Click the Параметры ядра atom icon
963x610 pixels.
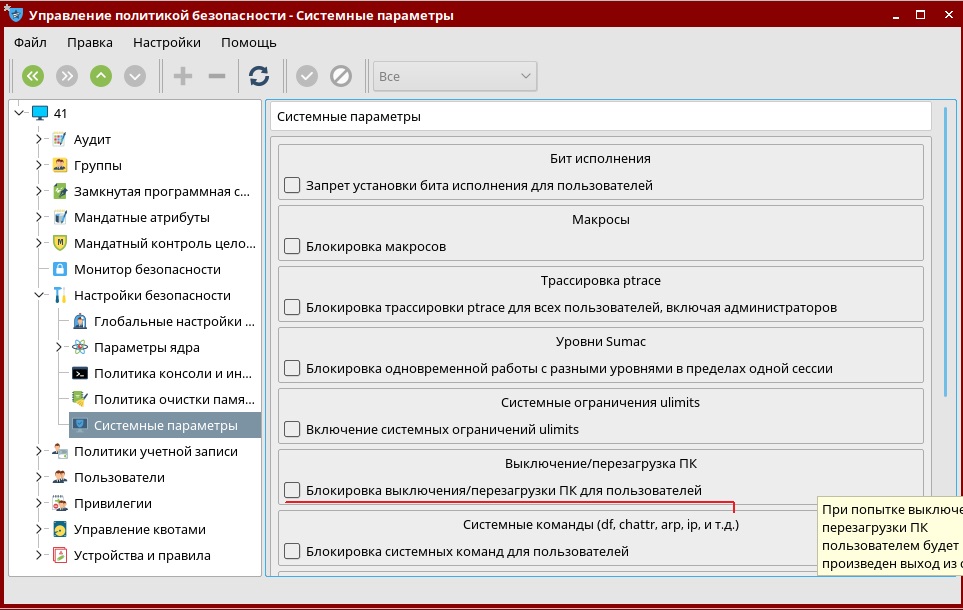80,347
